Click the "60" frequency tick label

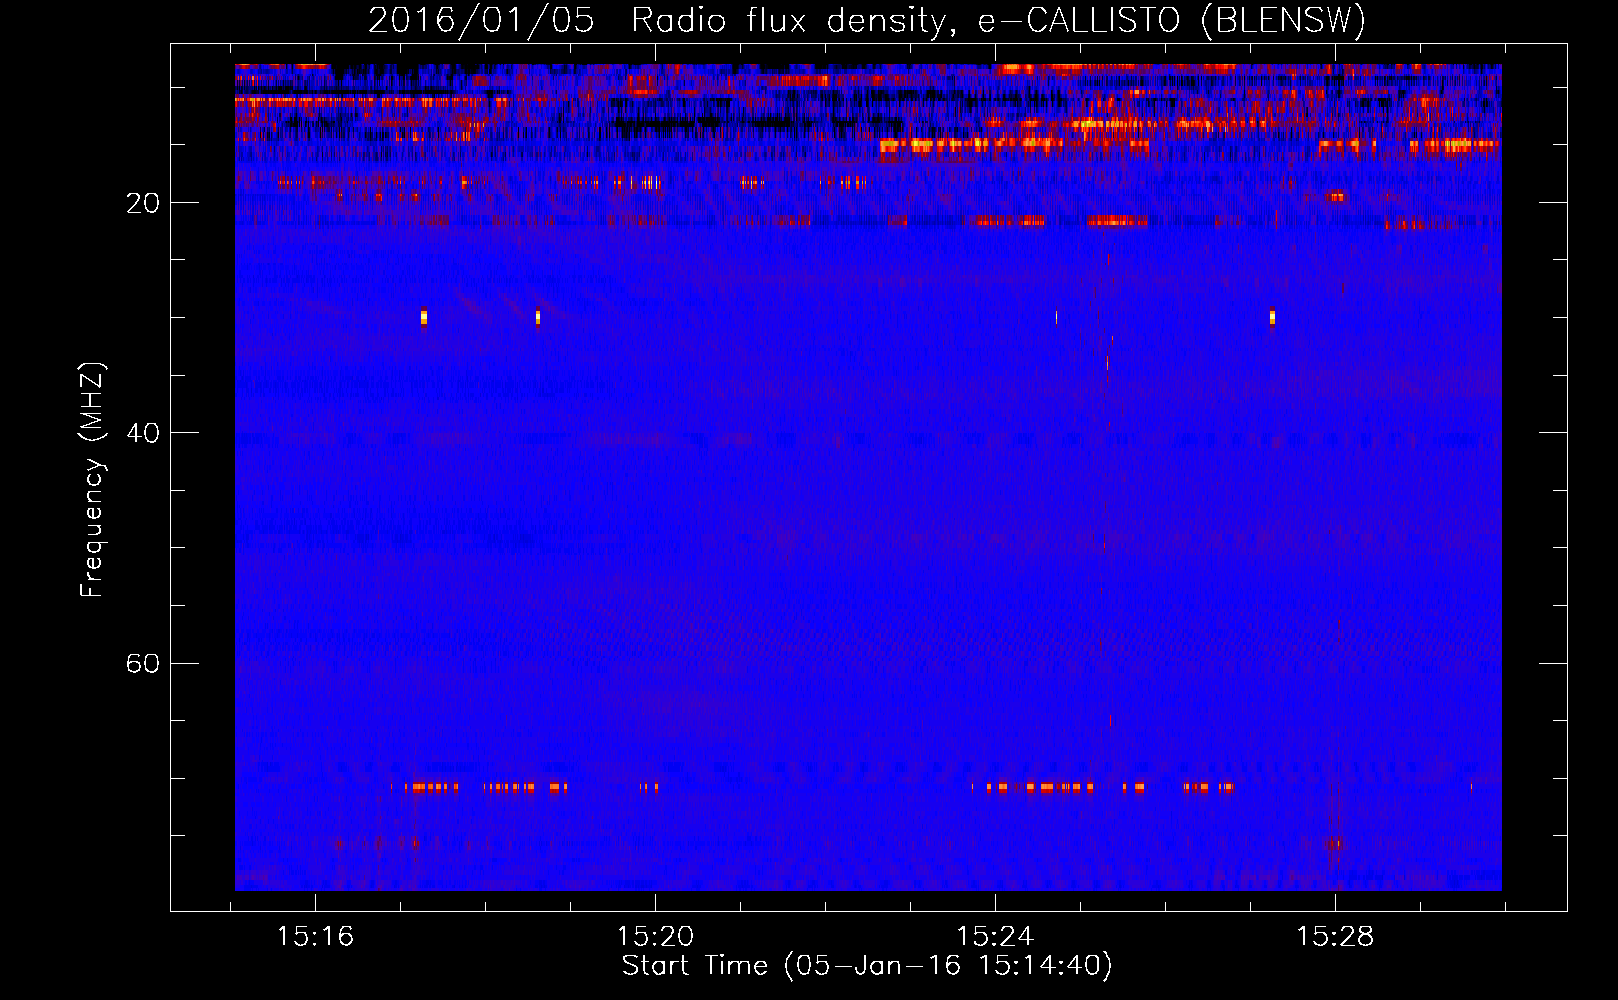click(x=143, y=663)
